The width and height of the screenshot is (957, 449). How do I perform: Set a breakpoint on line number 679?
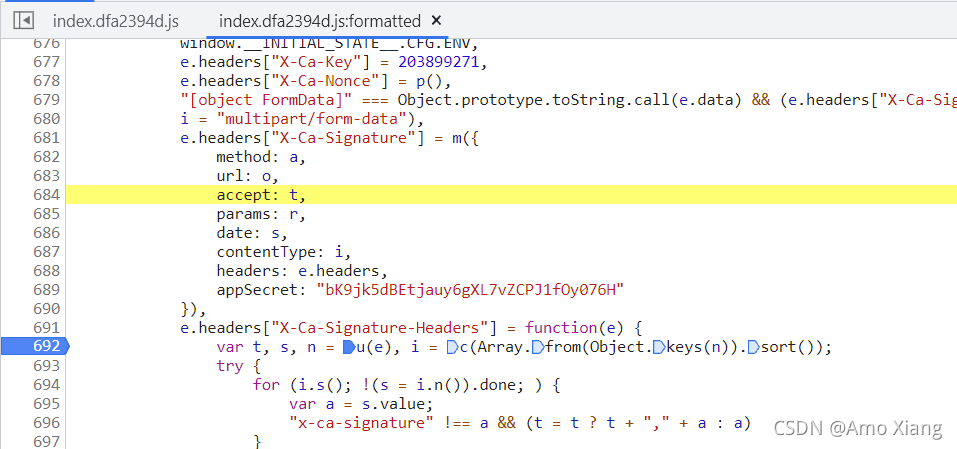[47, 99]
